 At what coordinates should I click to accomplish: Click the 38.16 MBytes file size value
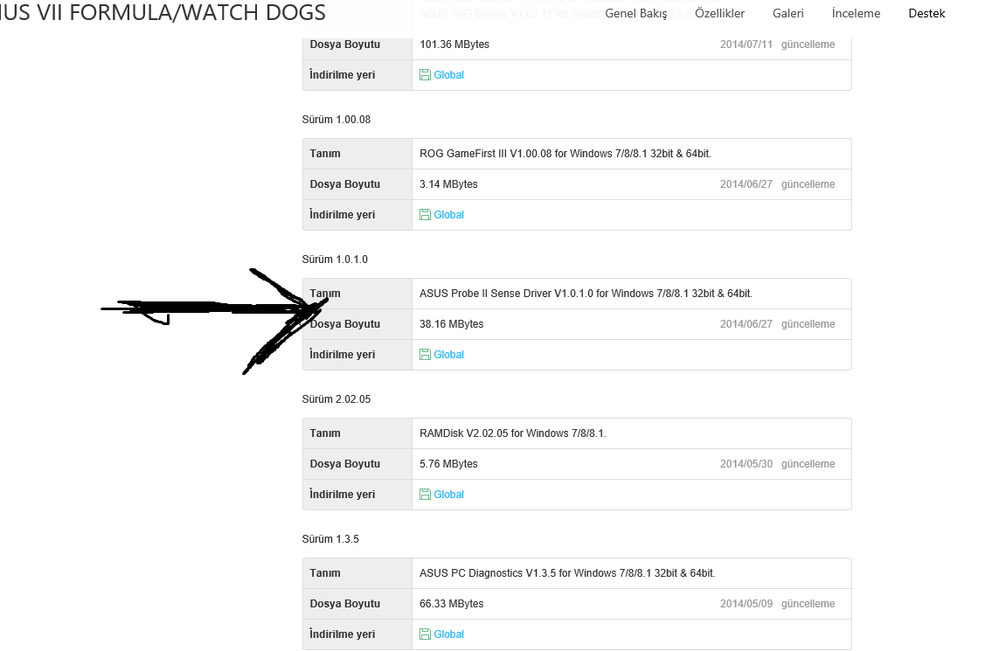click(x=451, y=324)
